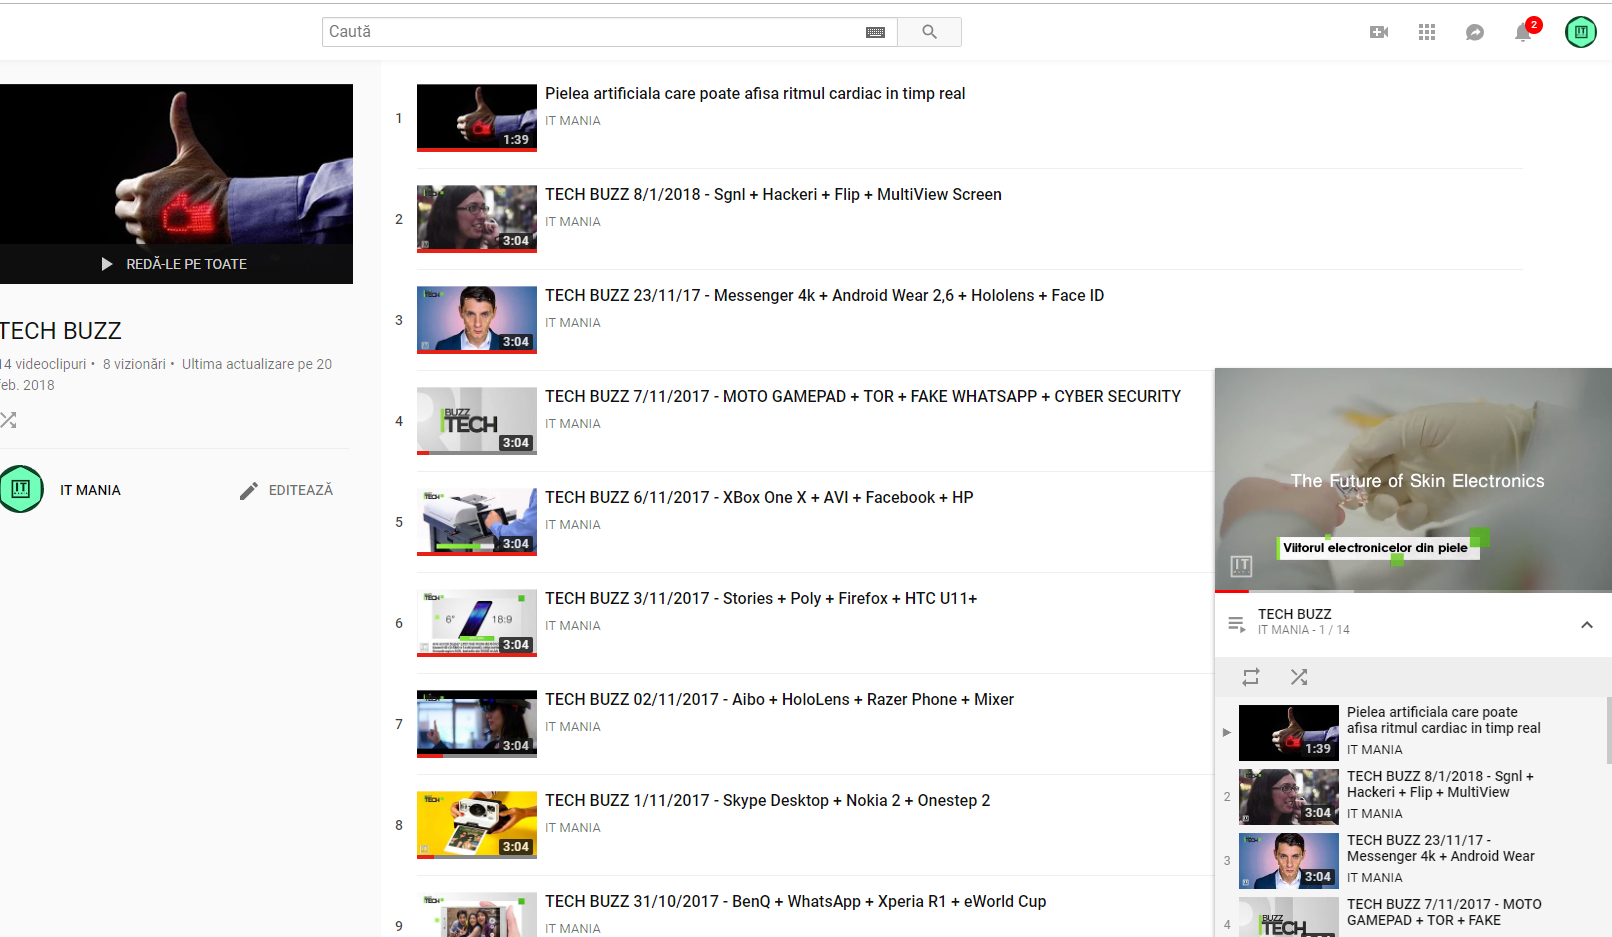Open the upload video camera icon
The image size is (1612, 937).
click(x=1379, y=32)
